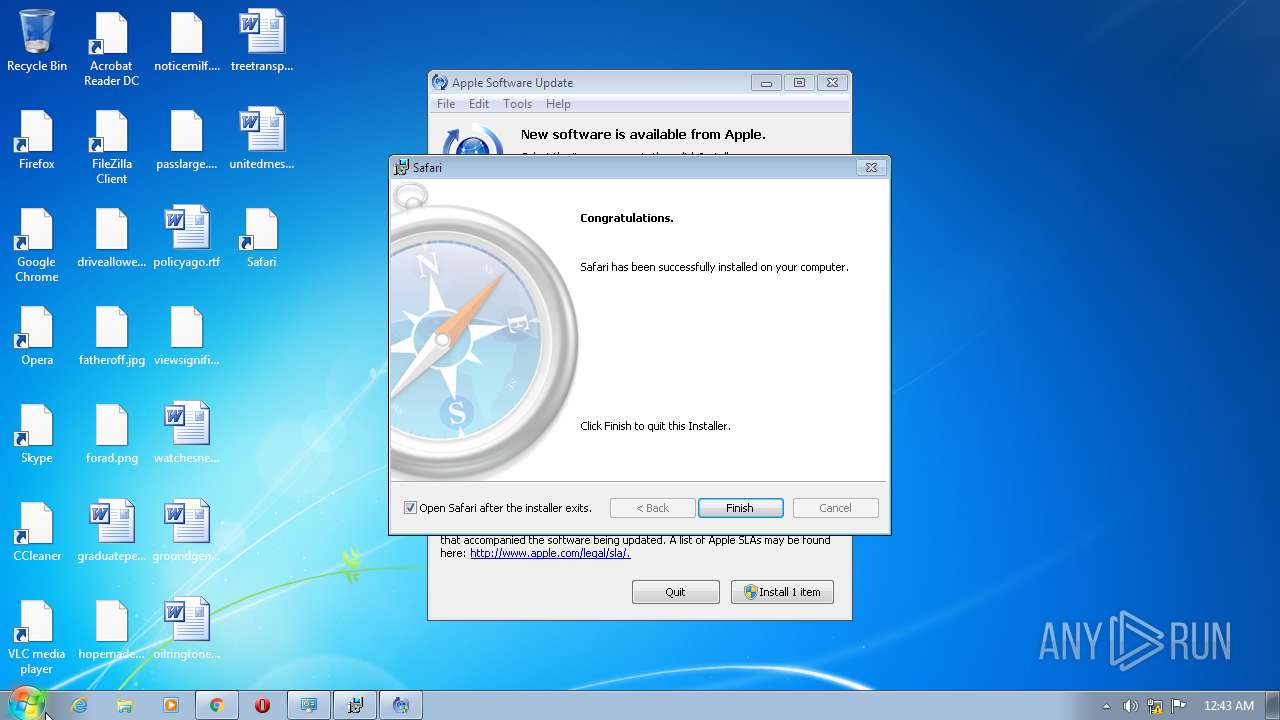Minimize the Apple Software Update window

[x=766, y=83]
